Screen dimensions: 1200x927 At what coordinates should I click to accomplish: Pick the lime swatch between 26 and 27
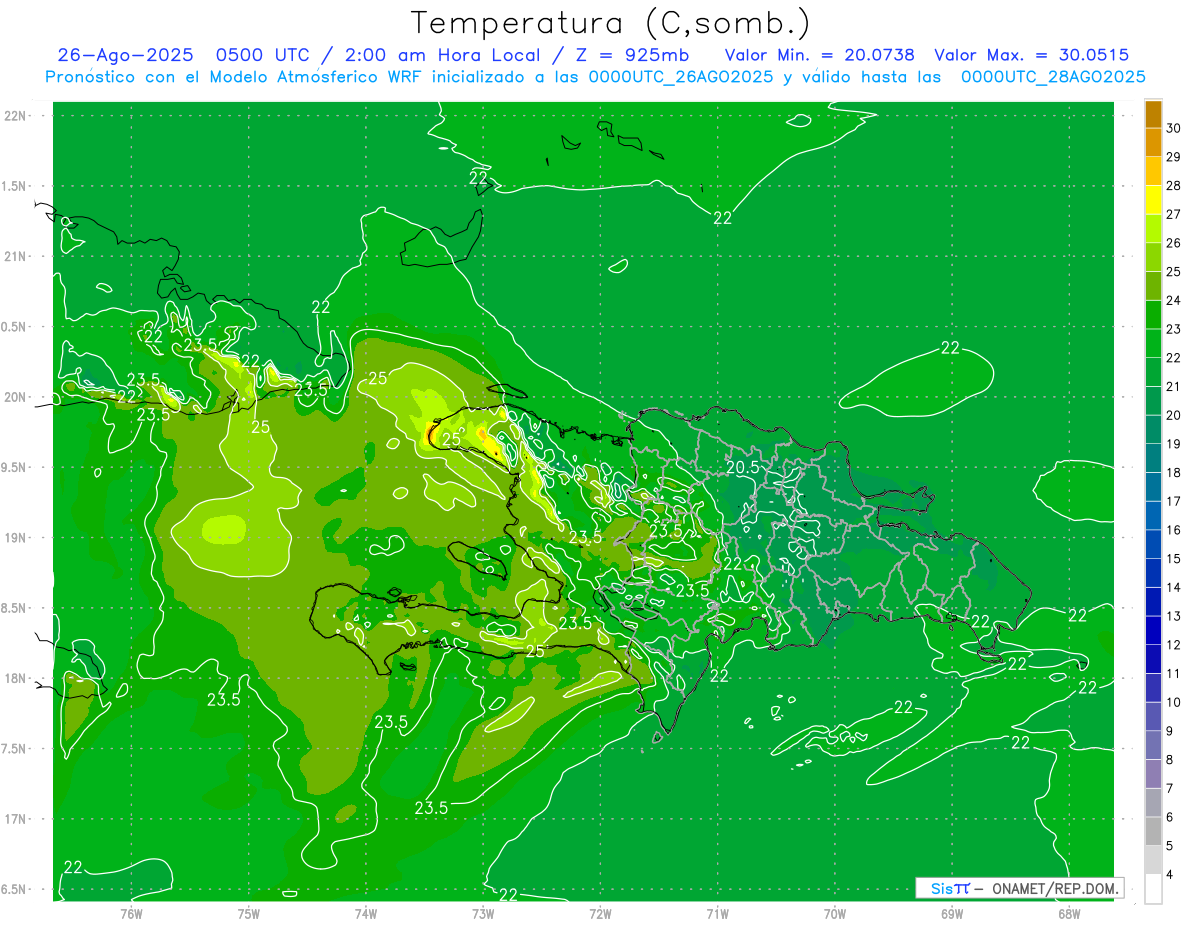point(1153,228)
